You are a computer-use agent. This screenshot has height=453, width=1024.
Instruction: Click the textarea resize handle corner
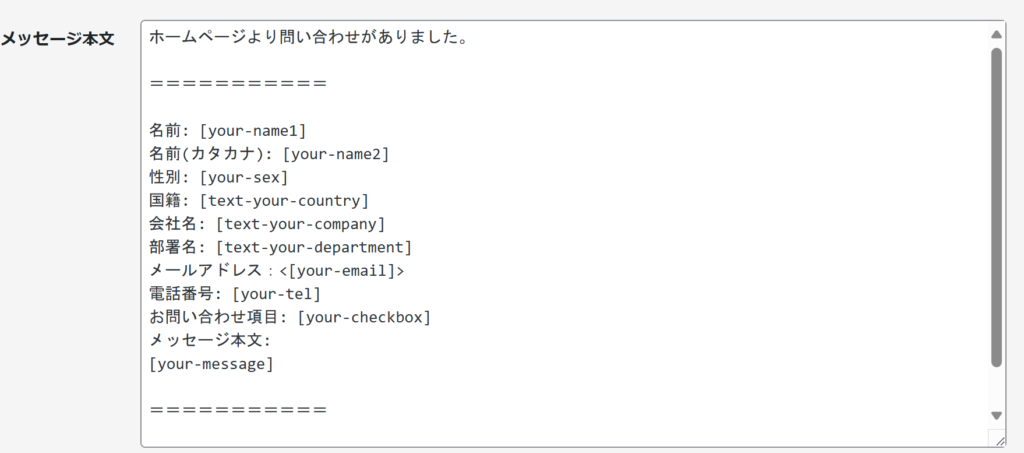[997, 439]
